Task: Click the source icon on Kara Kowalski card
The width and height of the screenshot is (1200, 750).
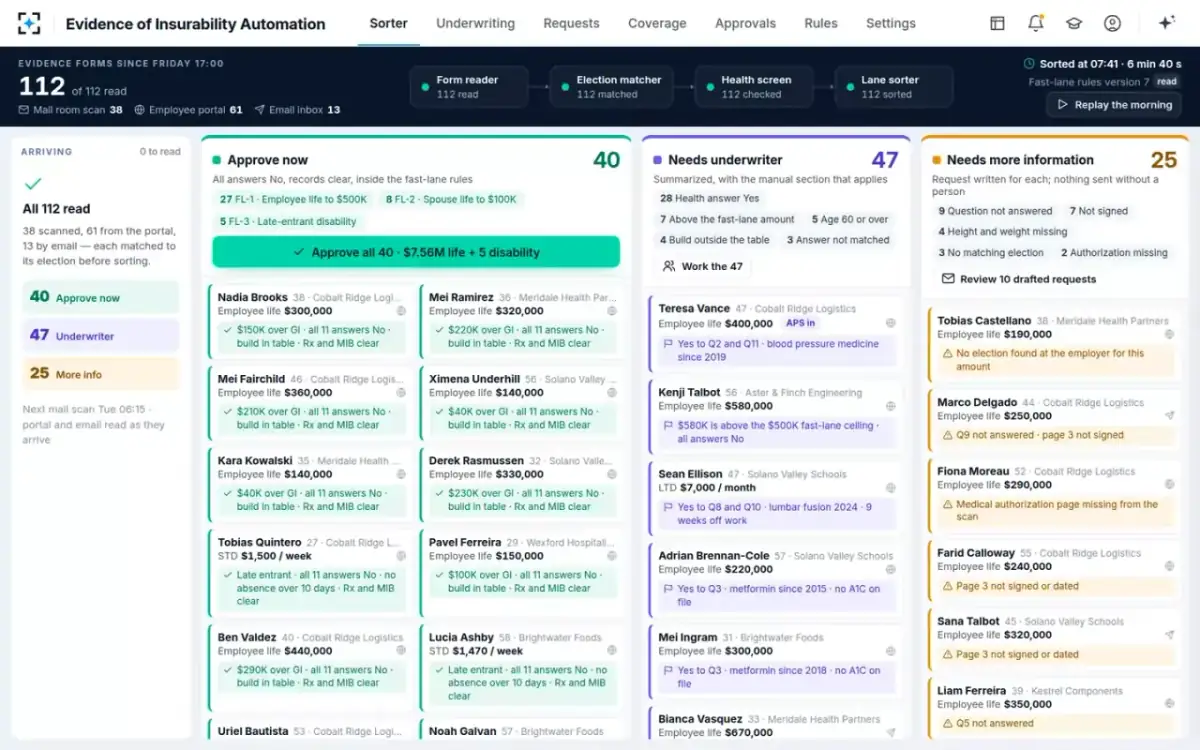Action: (401, 475)
